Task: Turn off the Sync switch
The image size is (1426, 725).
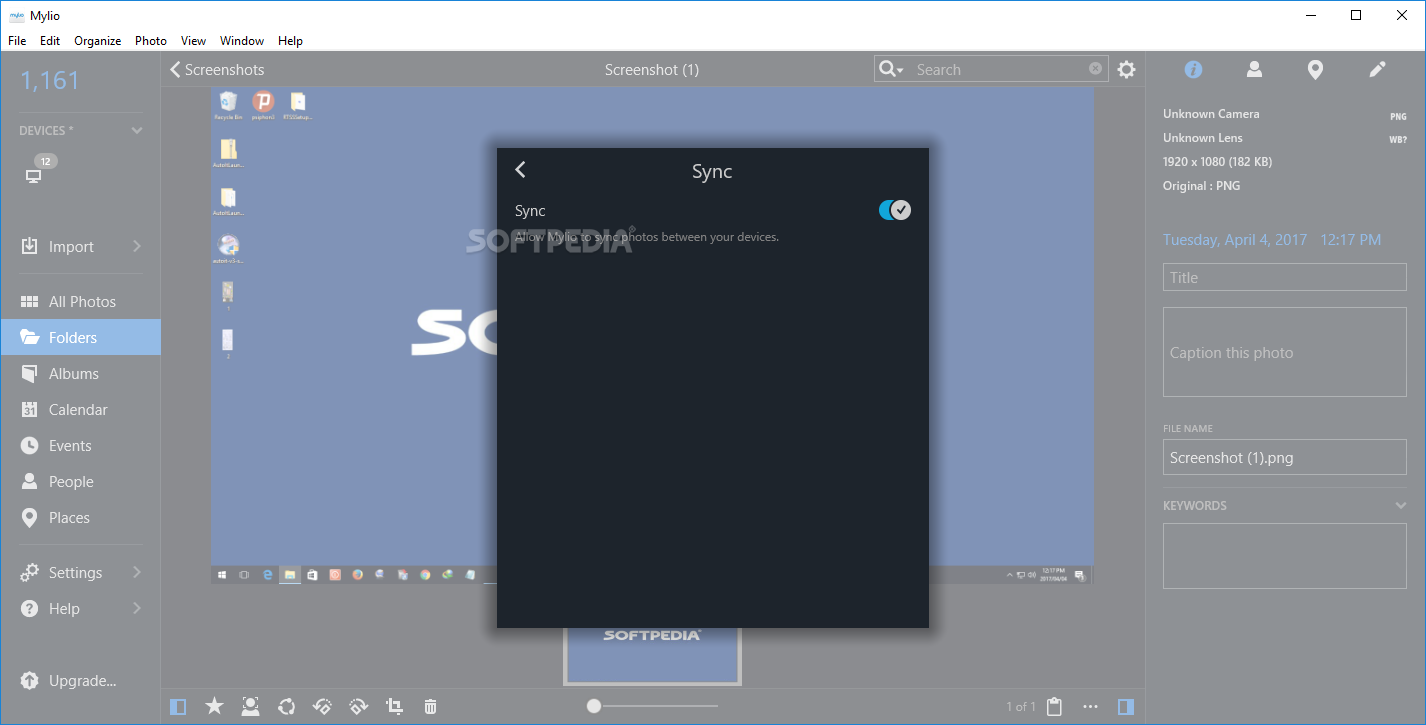Action: pyautogui.click(x=895, y=210)
